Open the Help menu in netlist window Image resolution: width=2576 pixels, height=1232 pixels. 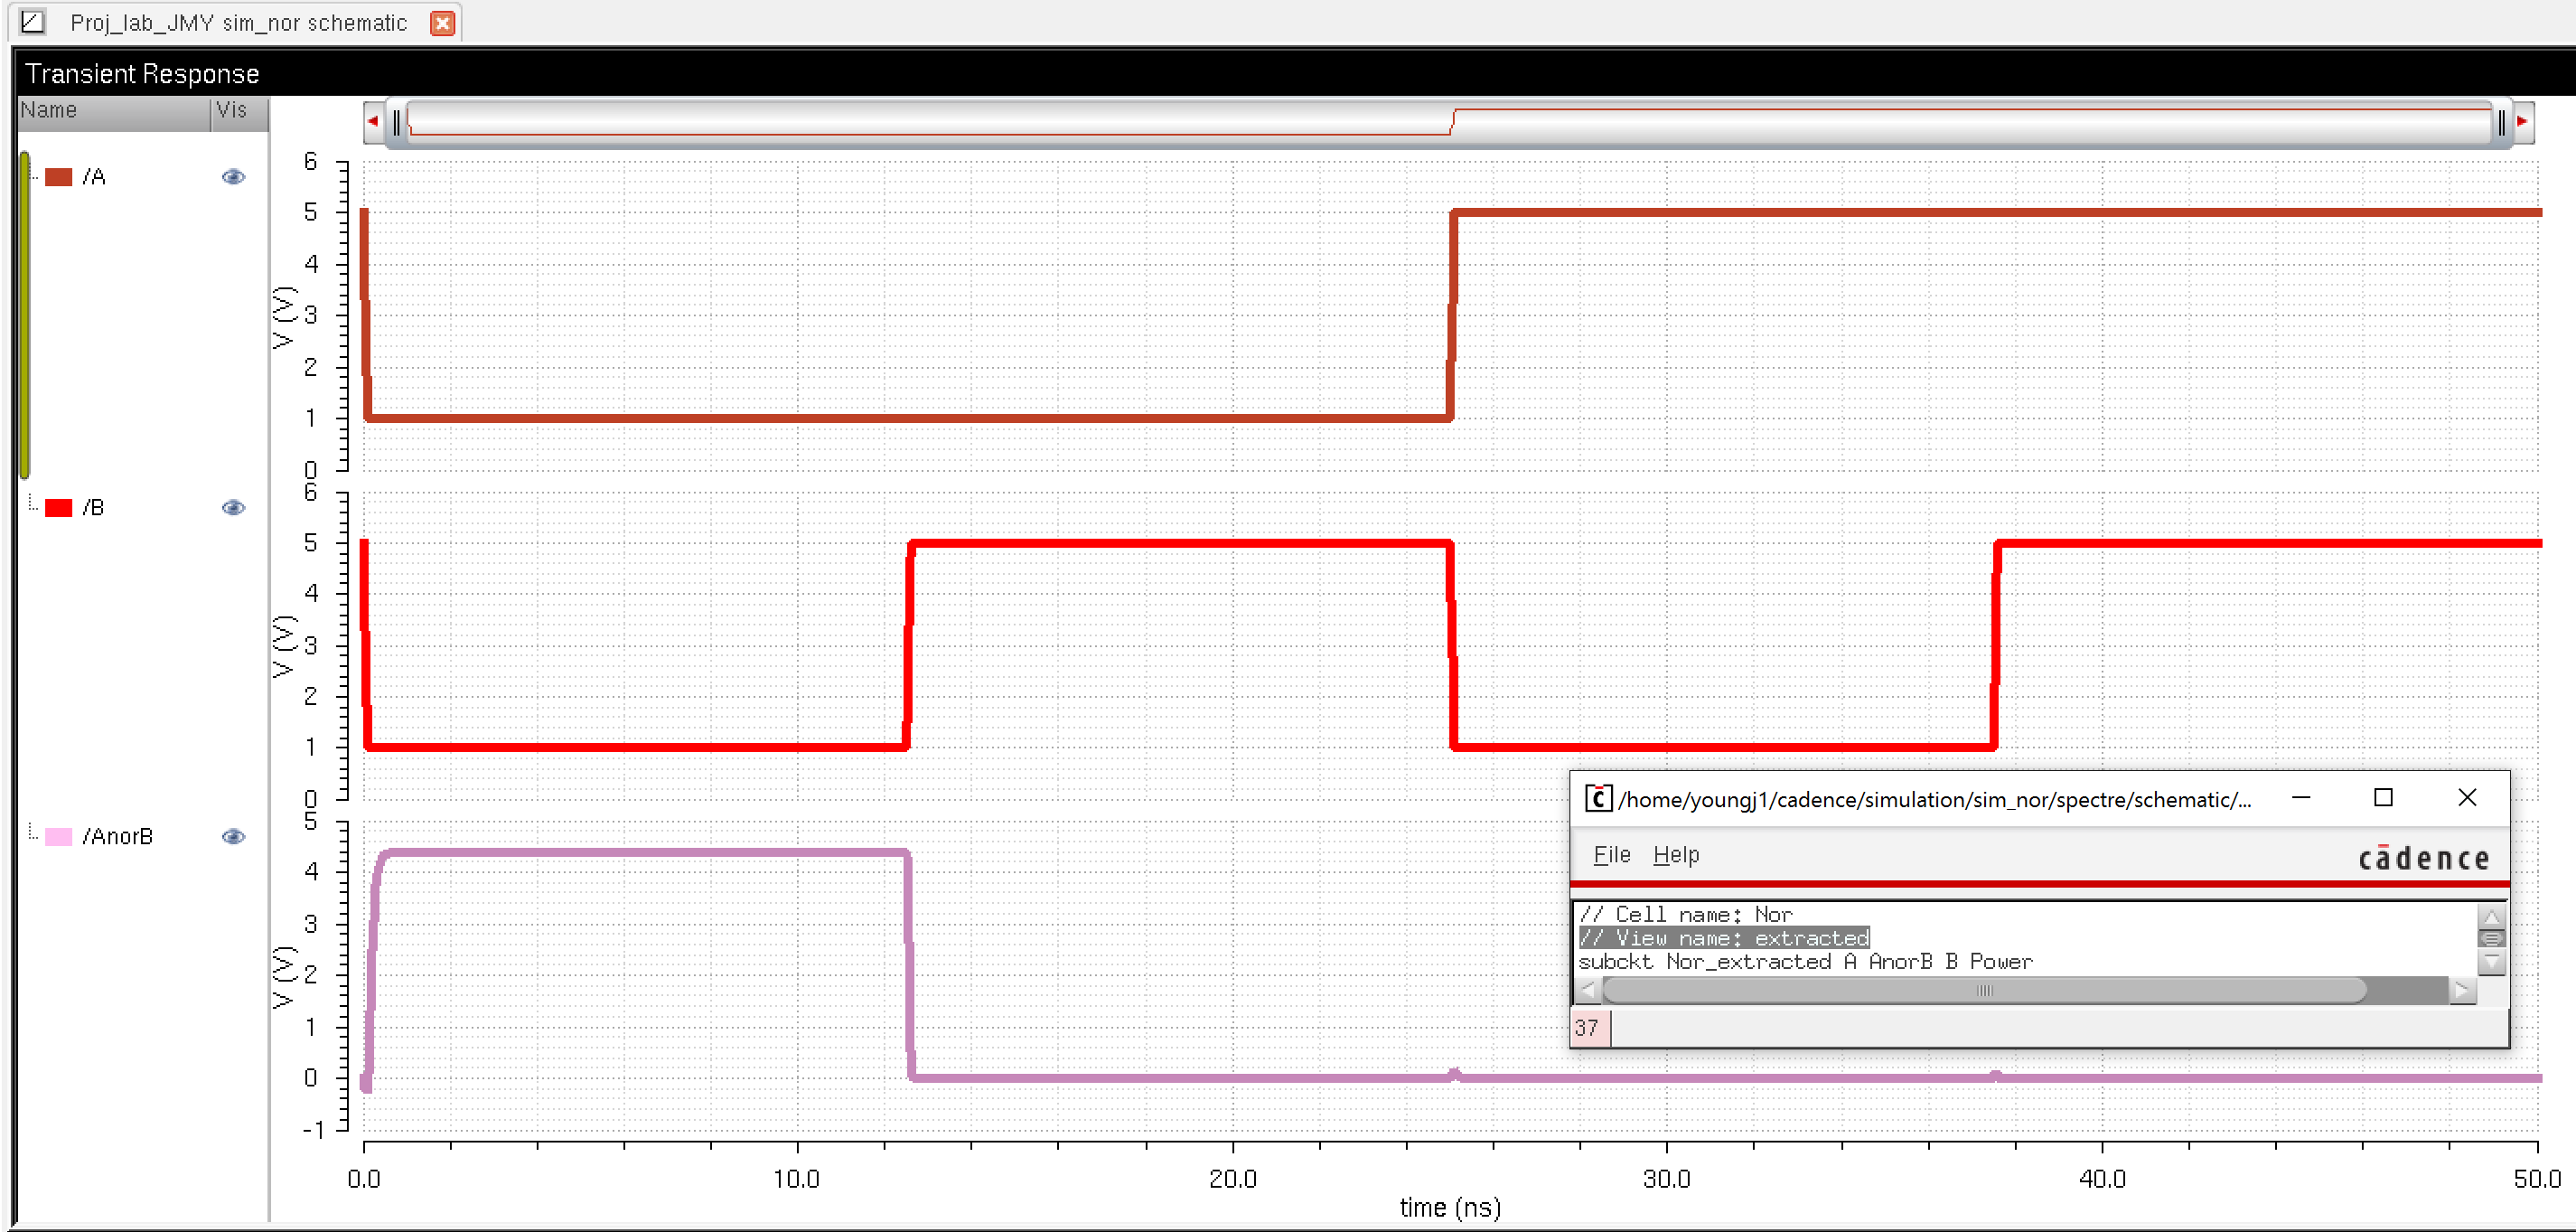[1675, 855]
